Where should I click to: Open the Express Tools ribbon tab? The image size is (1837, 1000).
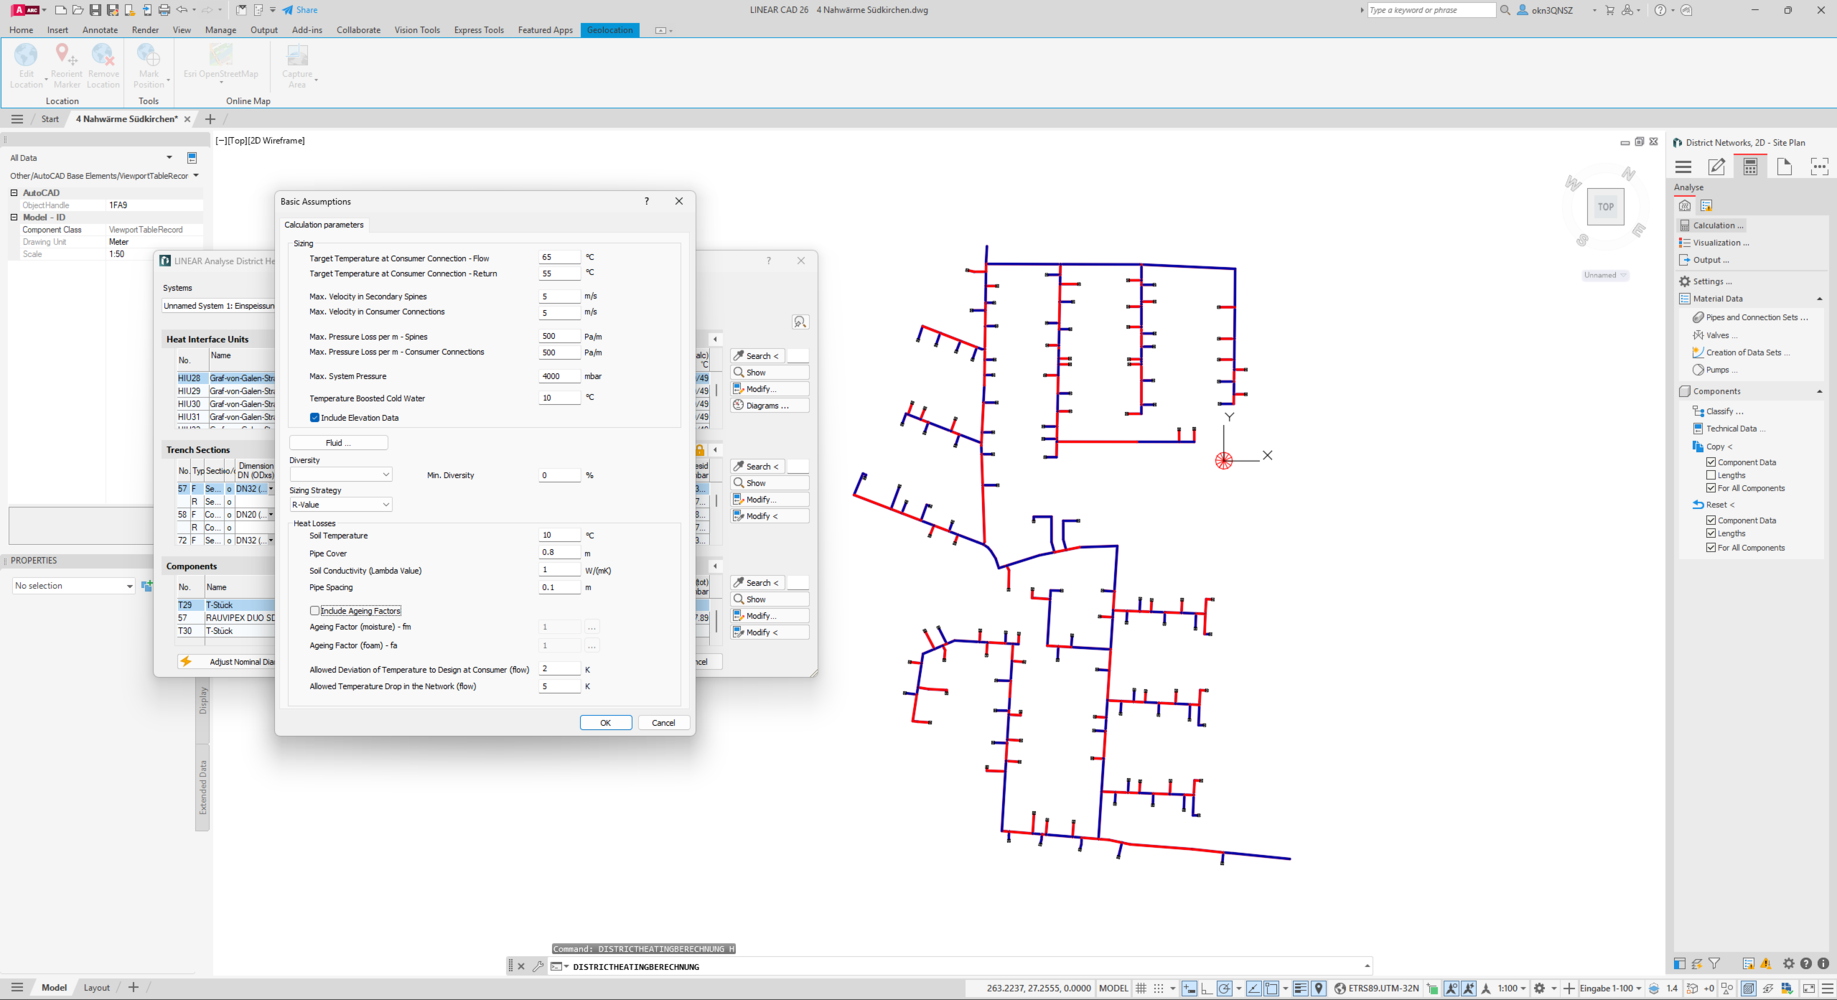(x=479, y=30)
